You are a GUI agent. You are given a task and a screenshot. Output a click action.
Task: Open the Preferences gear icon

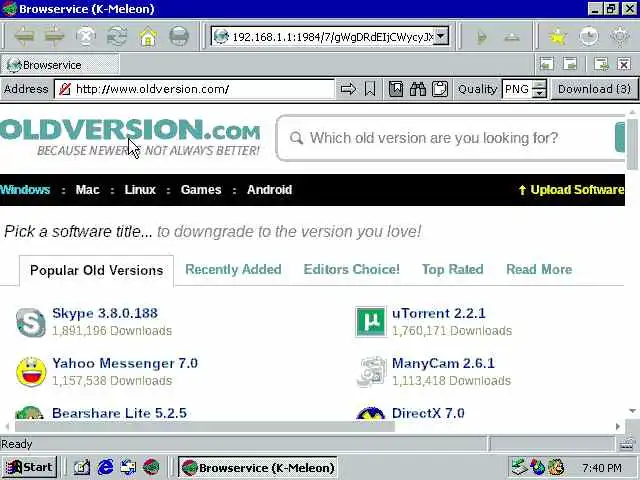point(619,37)
